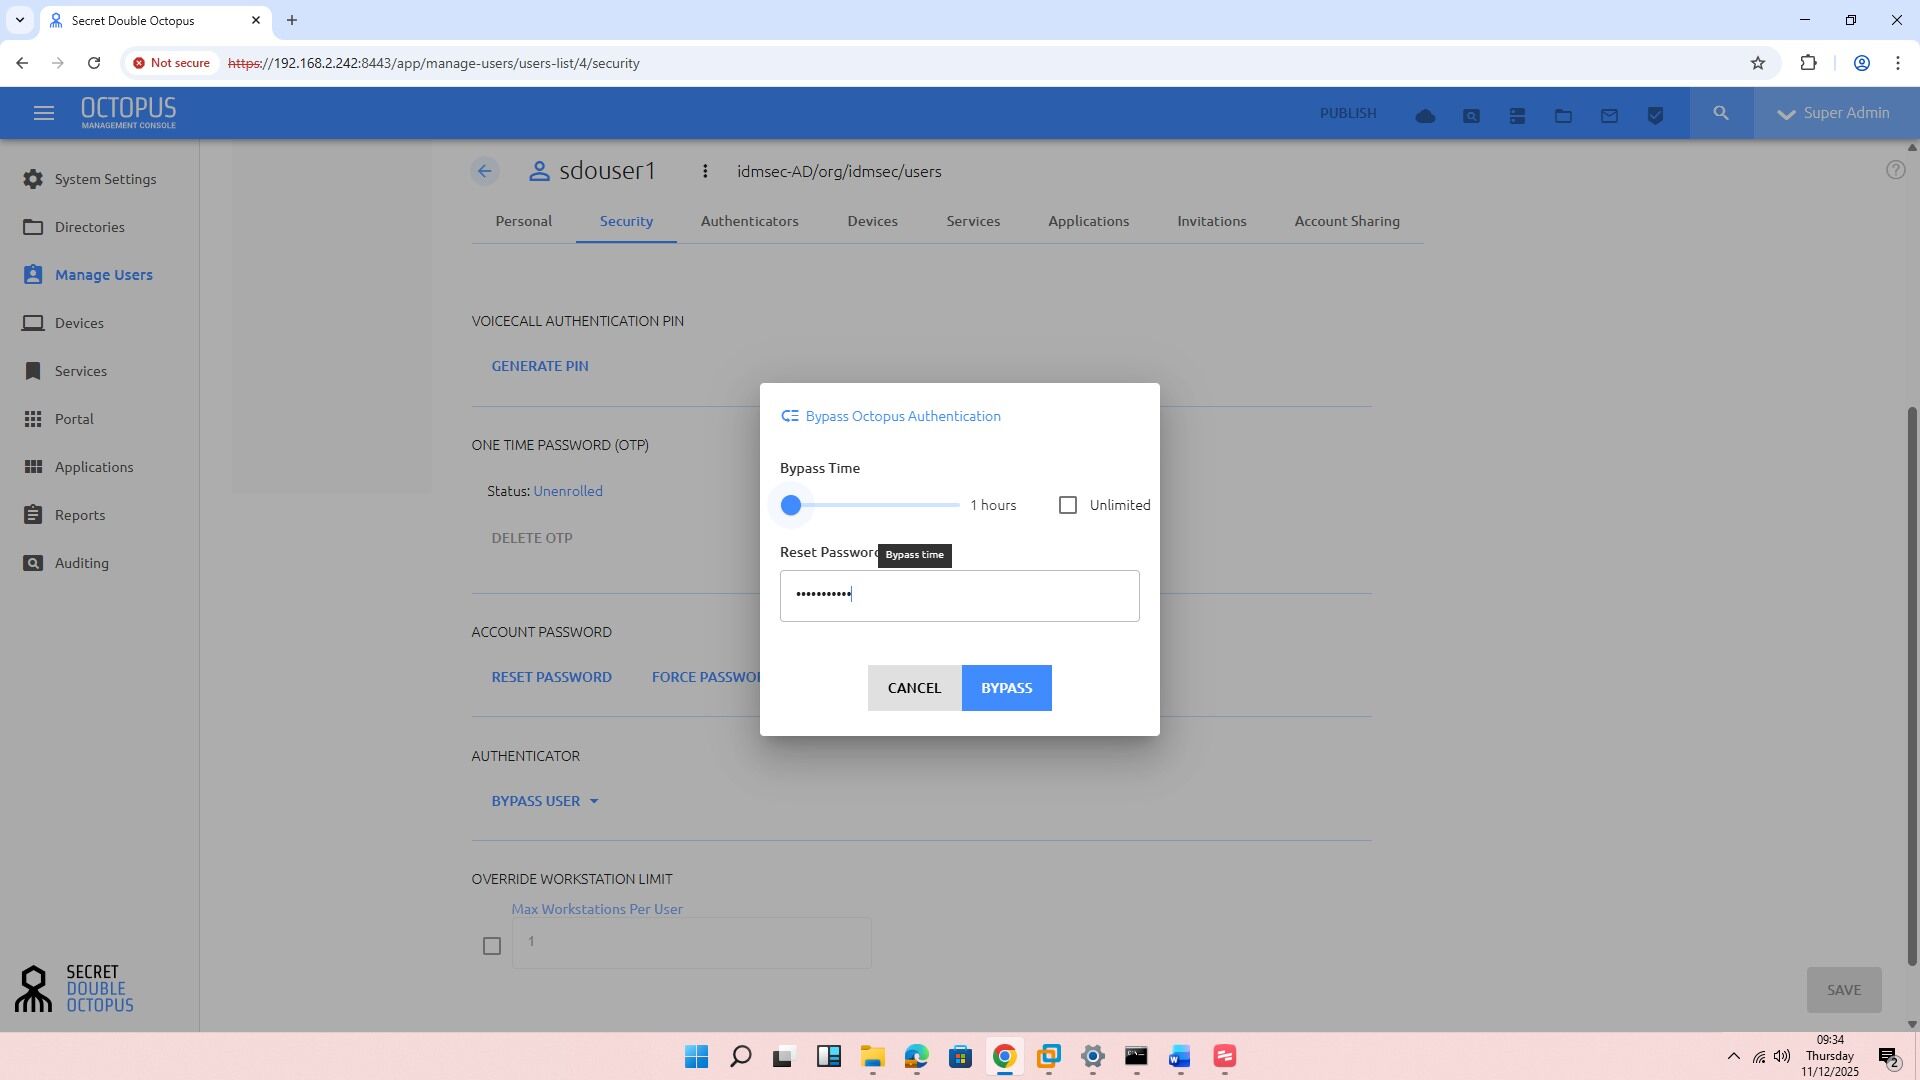
Task: Click the back arrow next to sdouser1
Action: coord(485,171)
